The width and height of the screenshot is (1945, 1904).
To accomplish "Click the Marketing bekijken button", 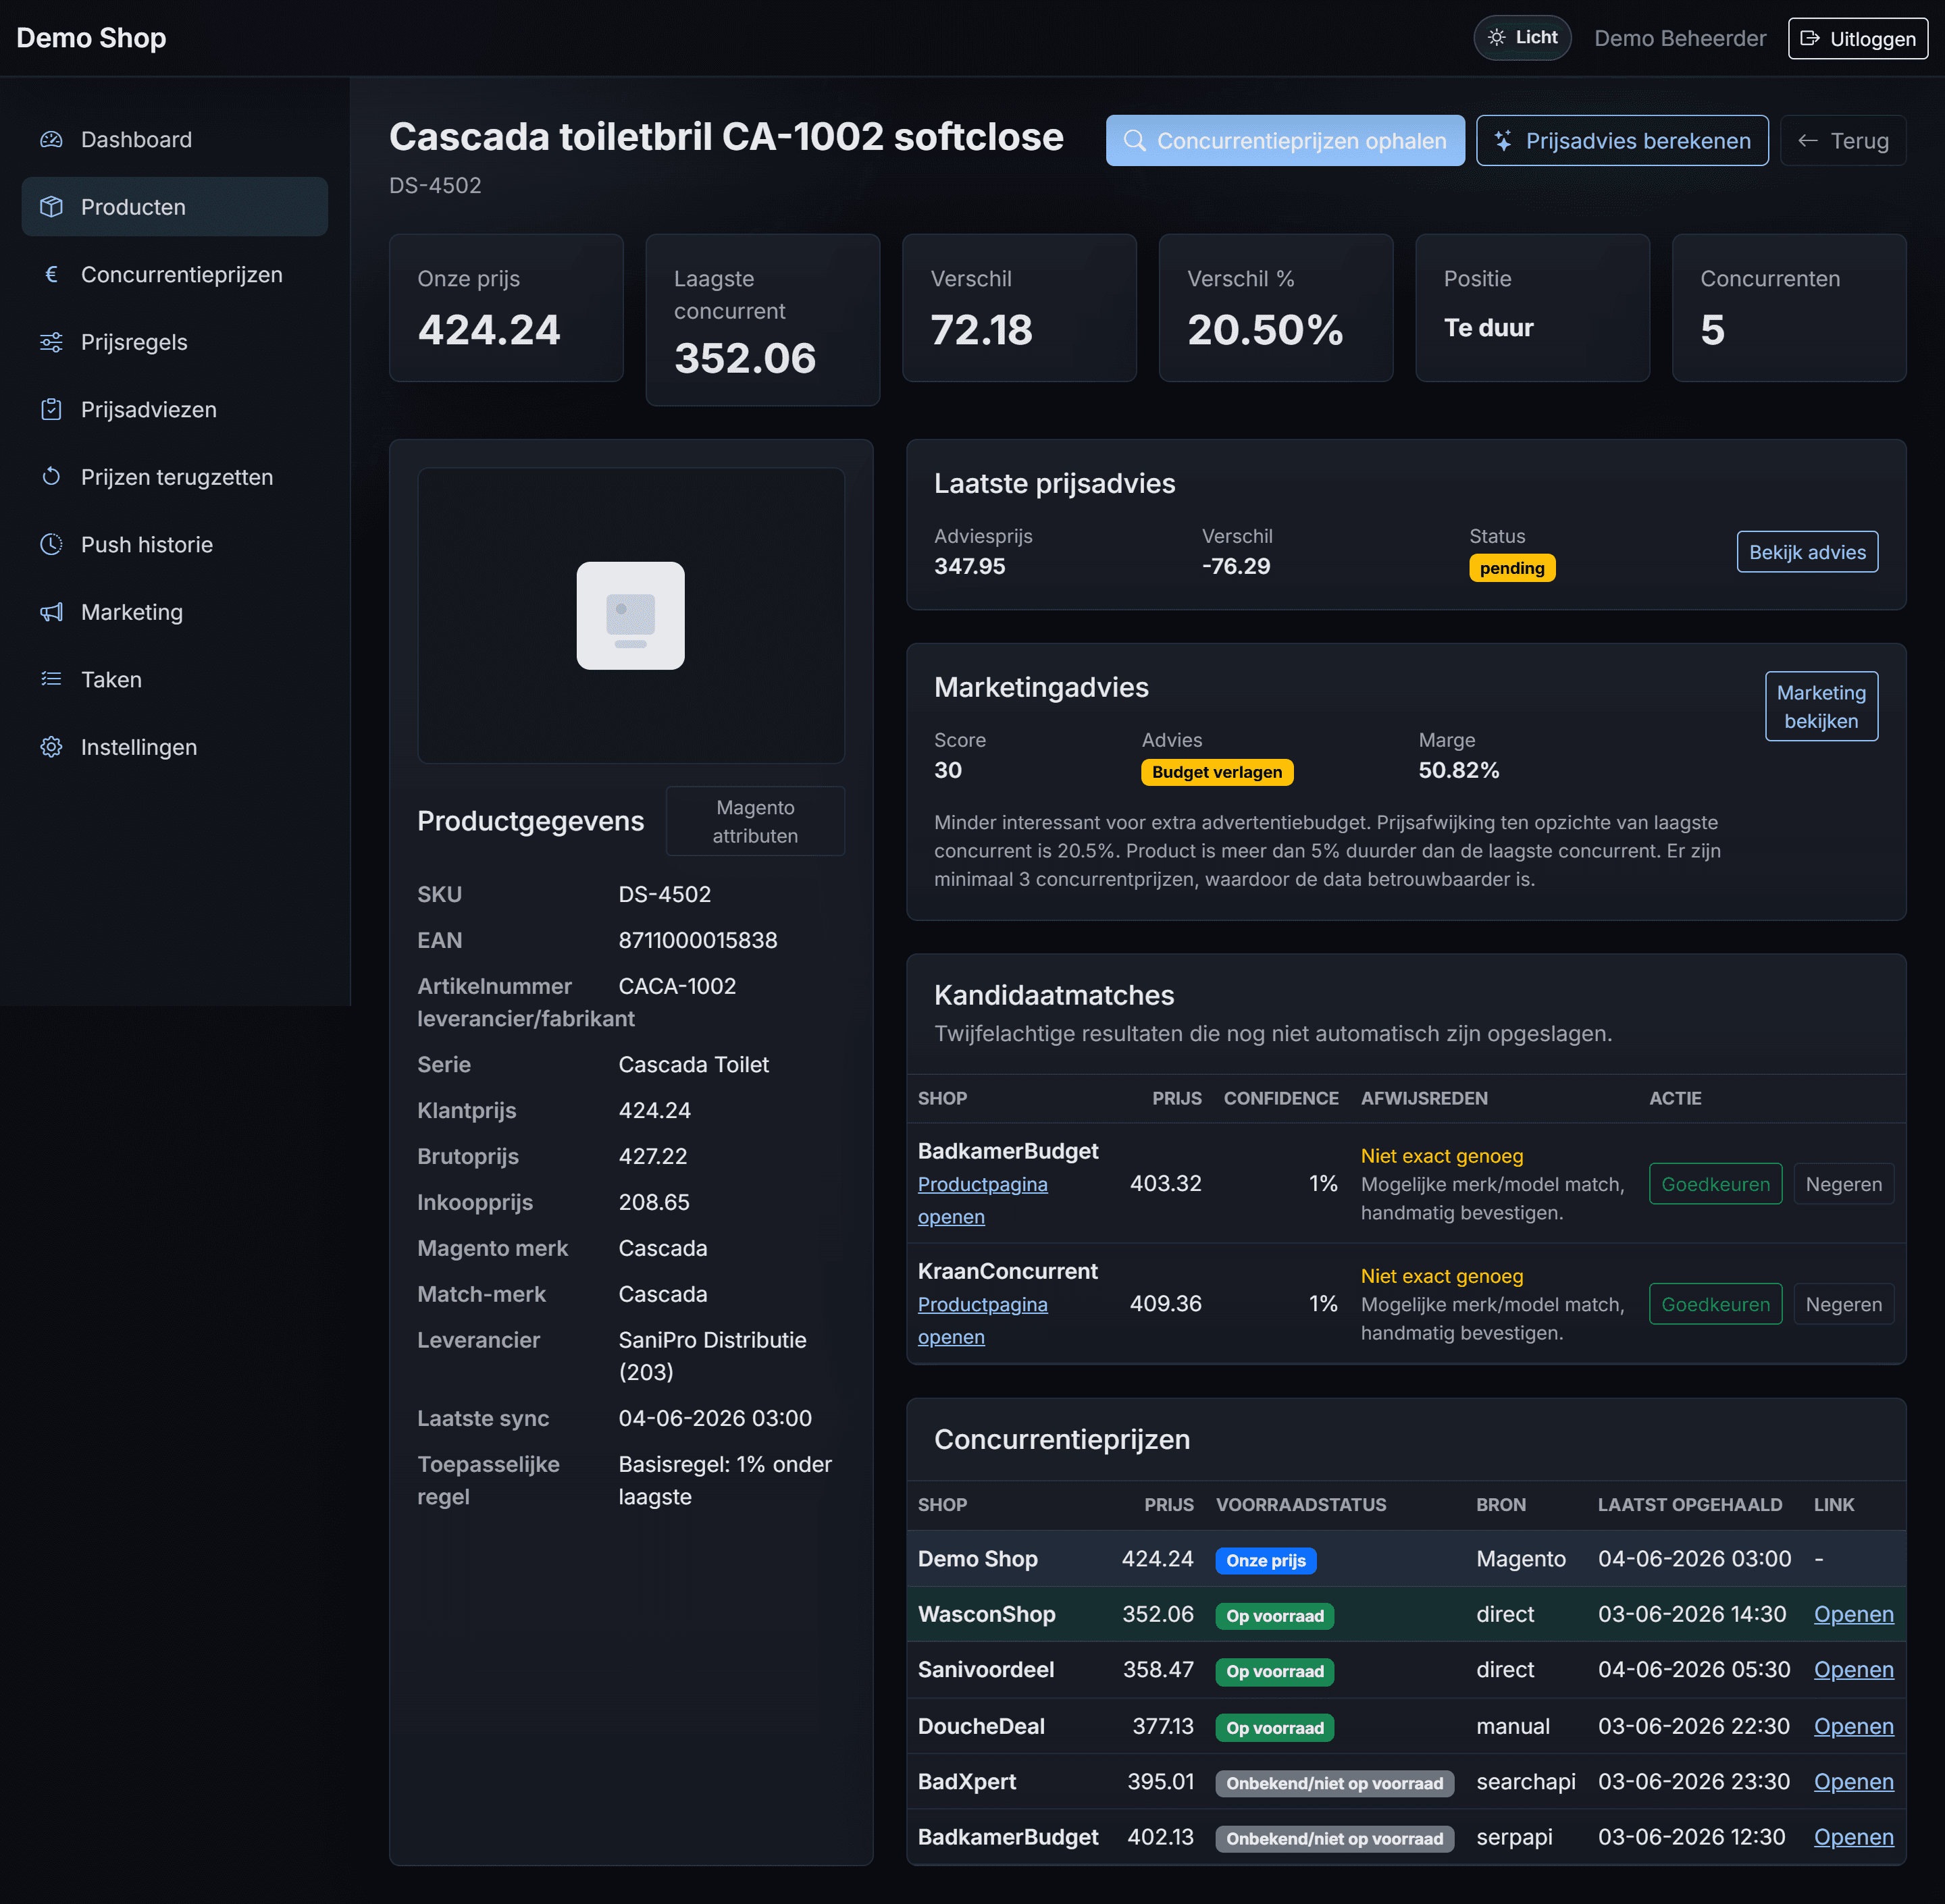I will [x=1821, y=706].
